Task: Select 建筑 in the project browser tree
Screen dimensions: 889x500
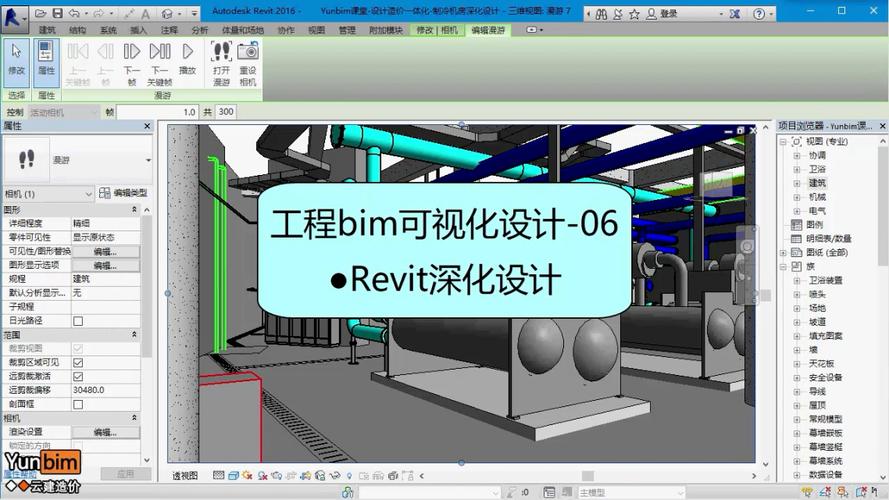Action: (x=817, y=183)
